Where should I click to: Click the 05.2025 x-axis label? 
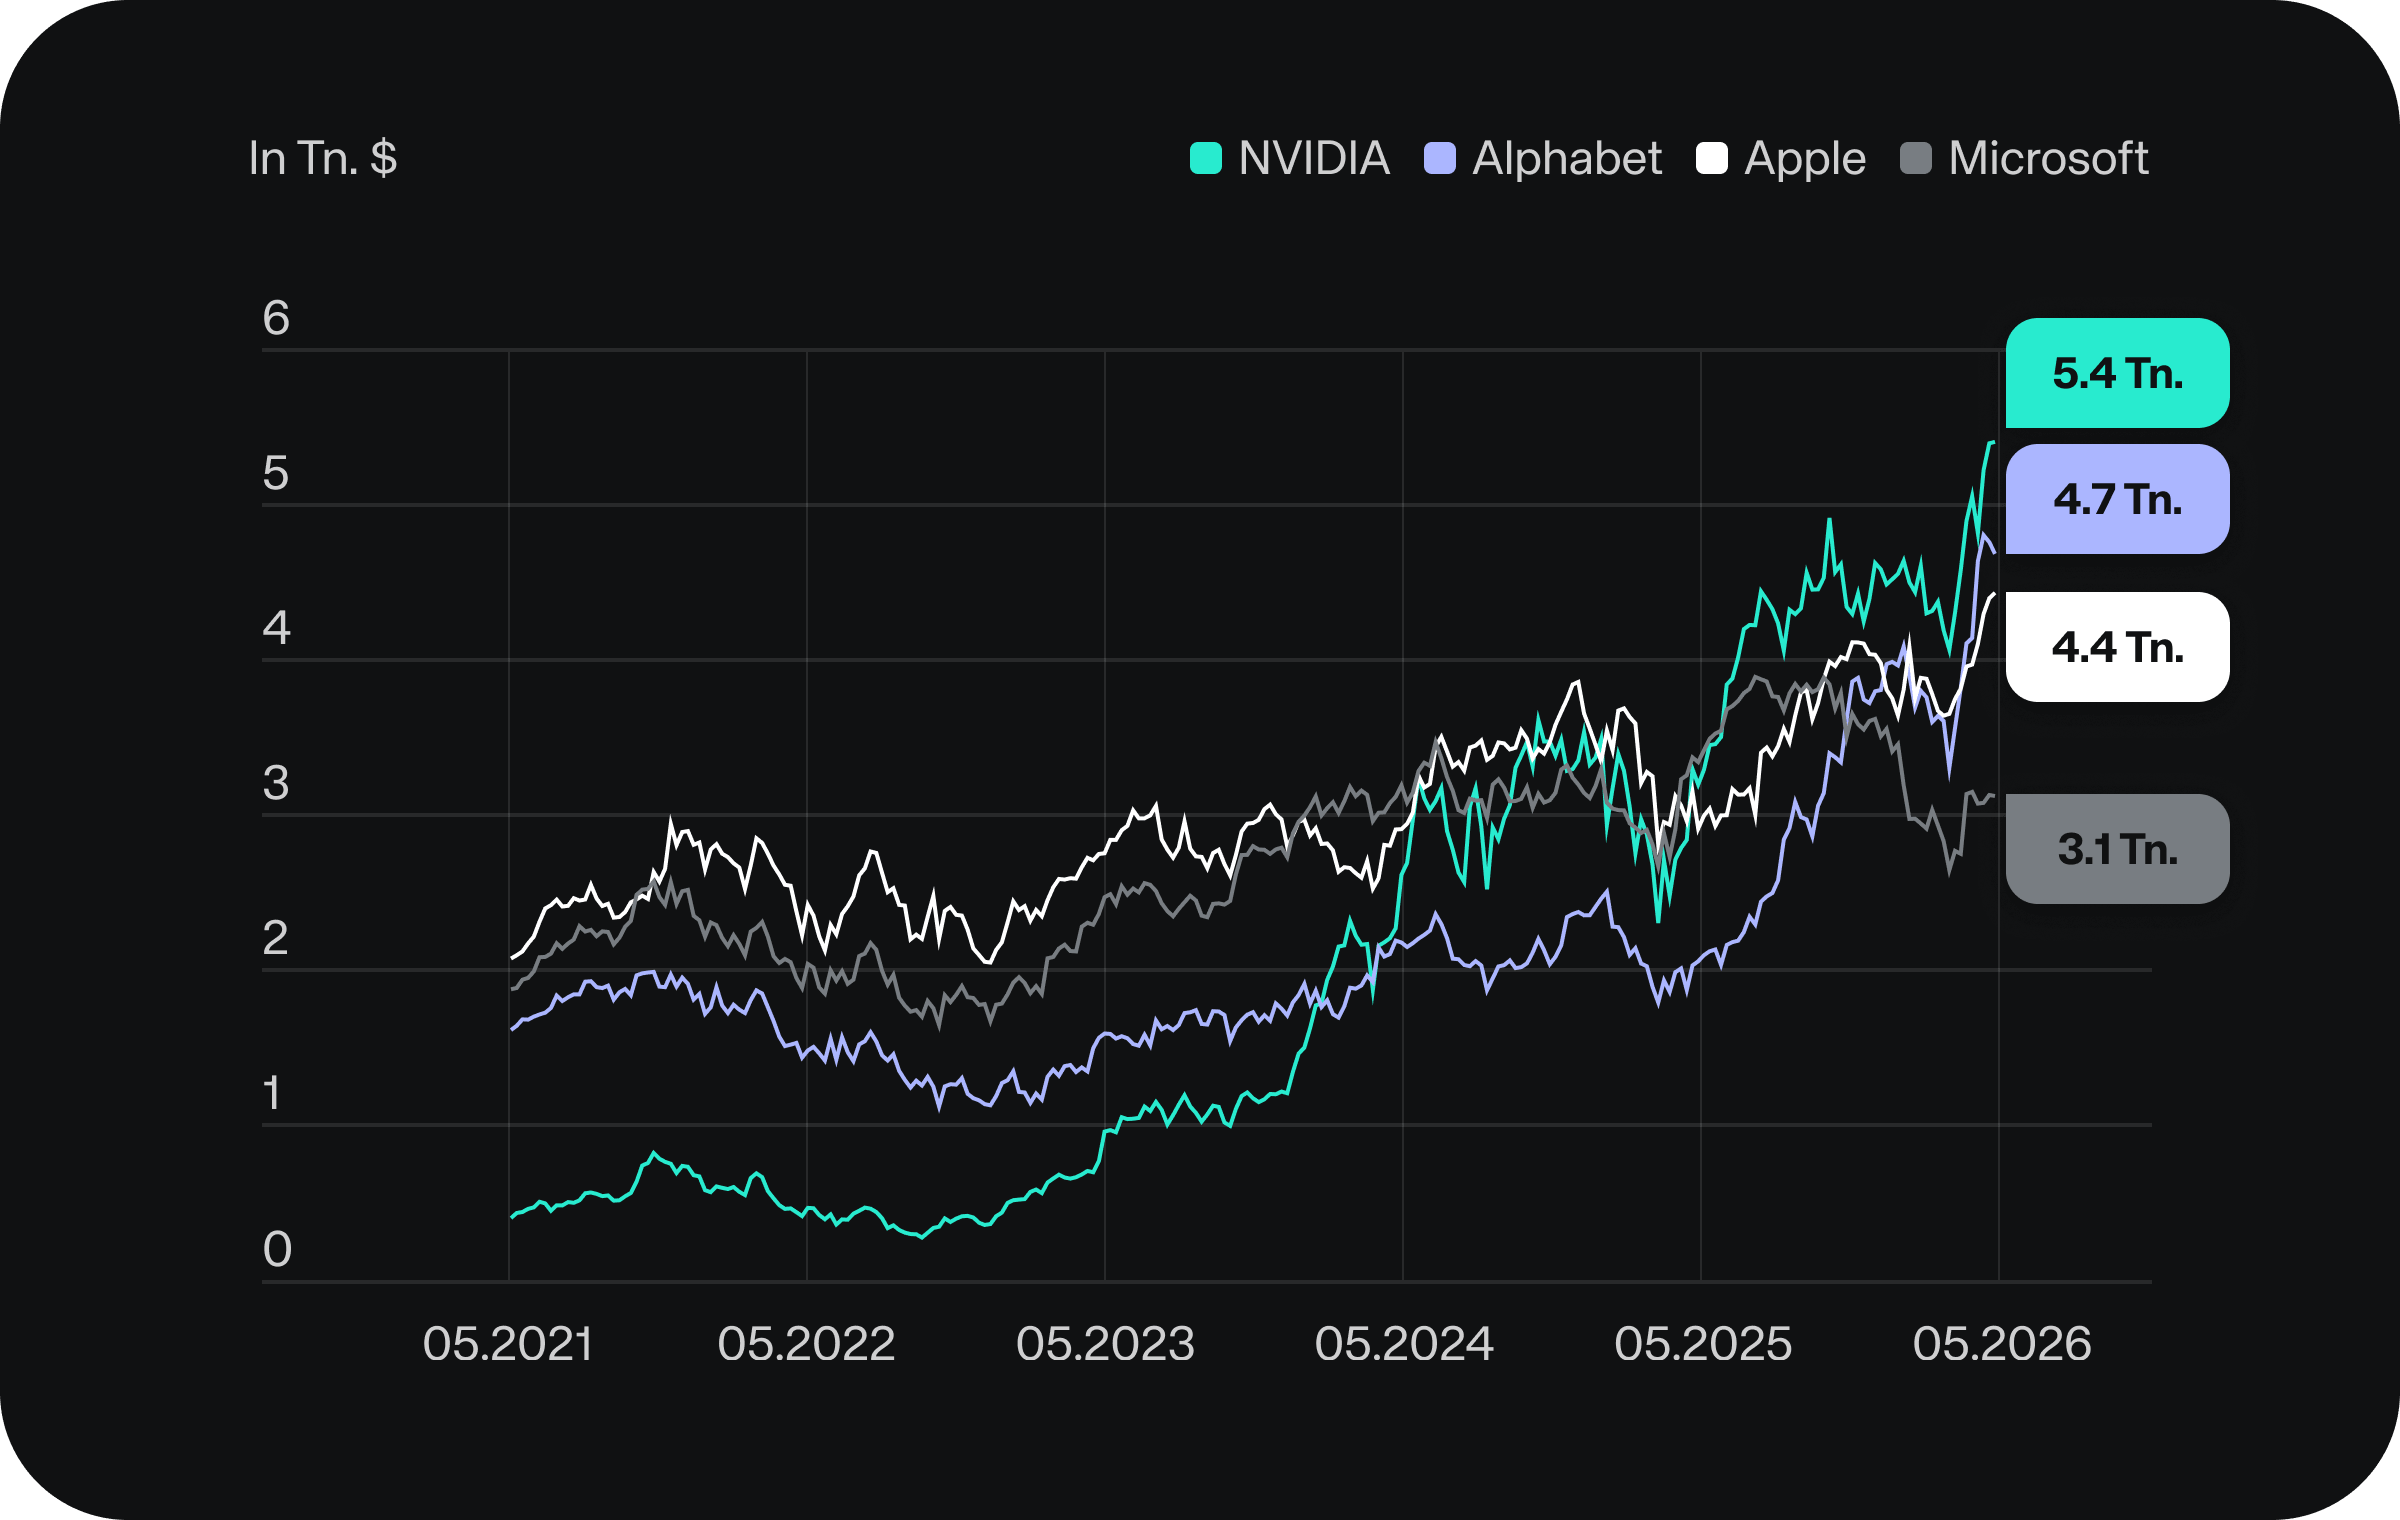click(1703, 1343)
